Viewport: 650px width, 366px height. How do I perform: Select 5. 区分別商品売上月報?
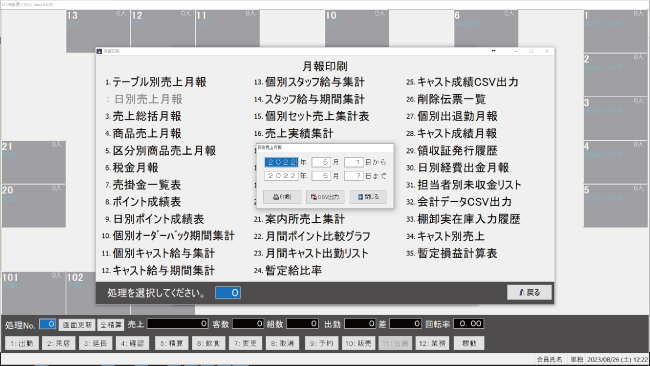(x=160, y=150)
